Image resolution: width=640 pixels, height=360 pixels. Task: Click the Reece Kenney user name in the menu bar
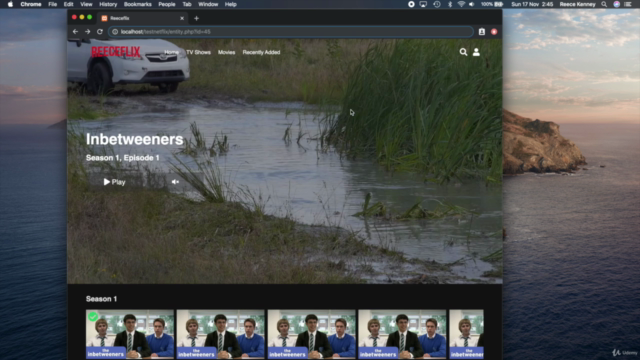click(578, 4)
